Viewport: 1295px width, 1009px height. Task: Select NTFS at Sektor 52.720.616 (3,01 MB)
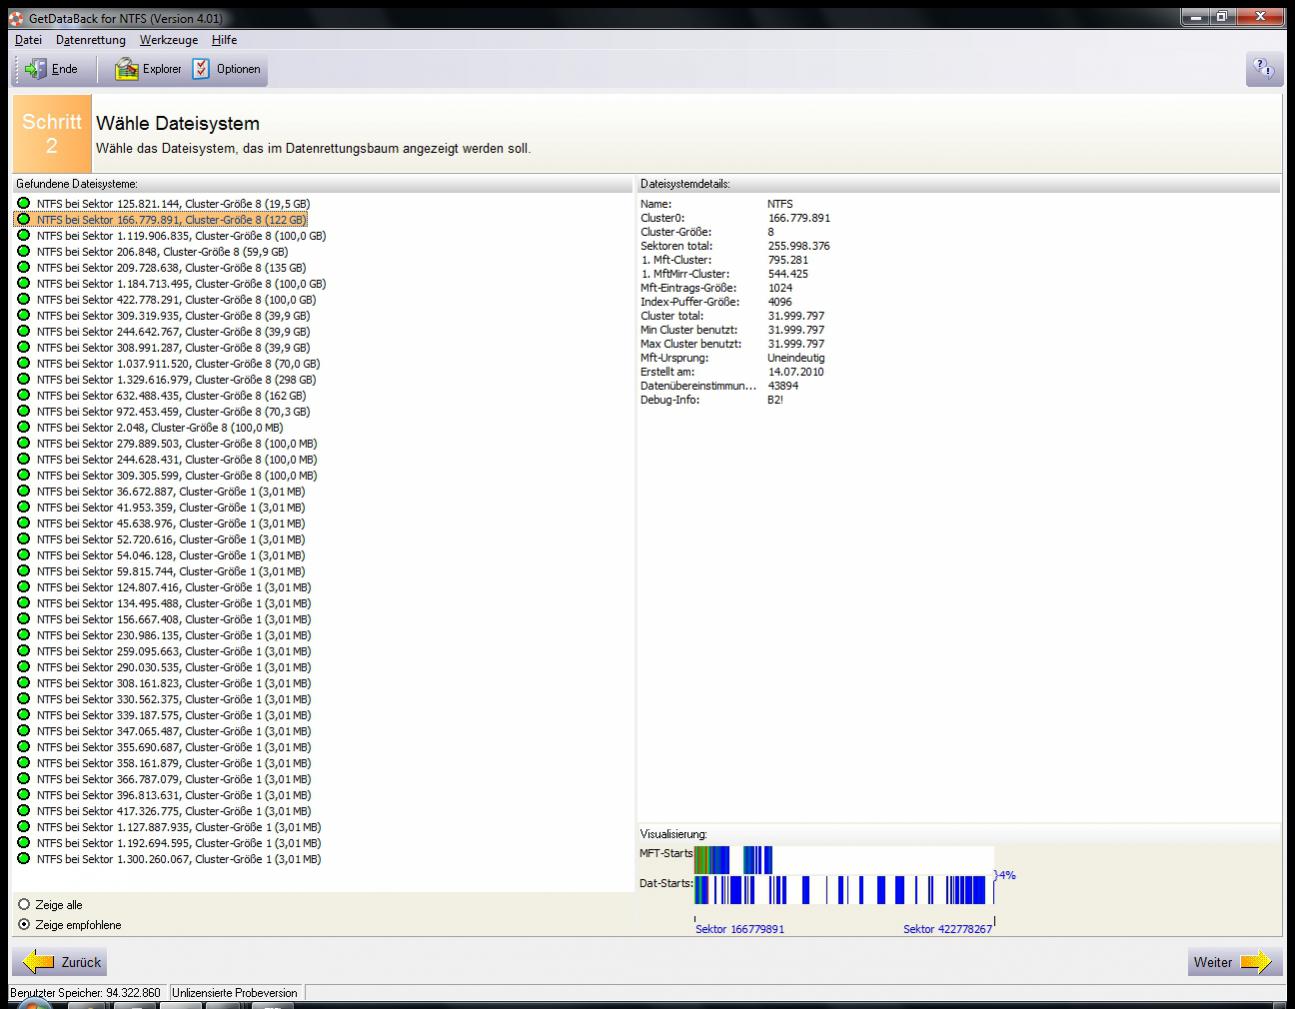tap(161, 540)
